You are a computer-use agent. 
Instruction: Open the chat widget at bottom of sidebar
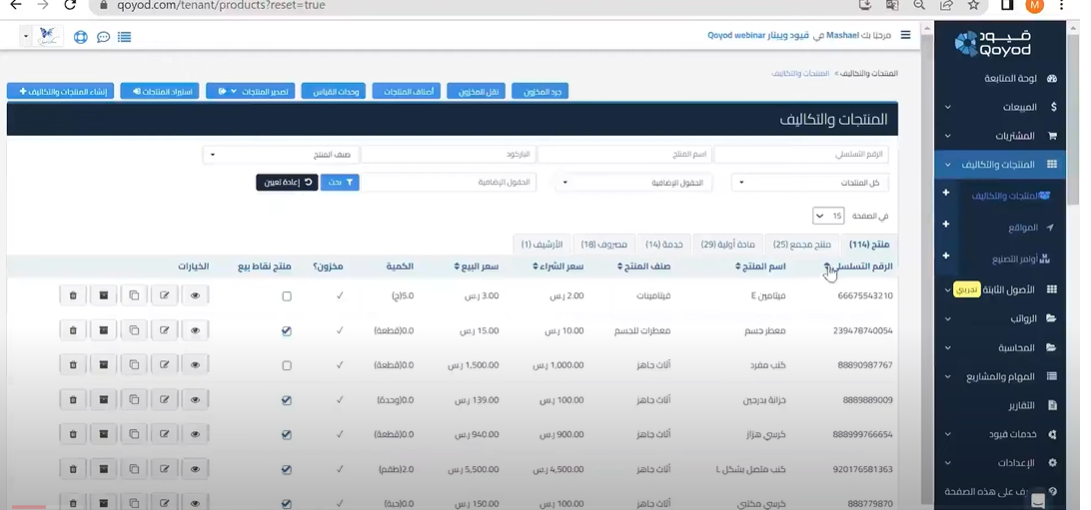(x=1038, y=500)
